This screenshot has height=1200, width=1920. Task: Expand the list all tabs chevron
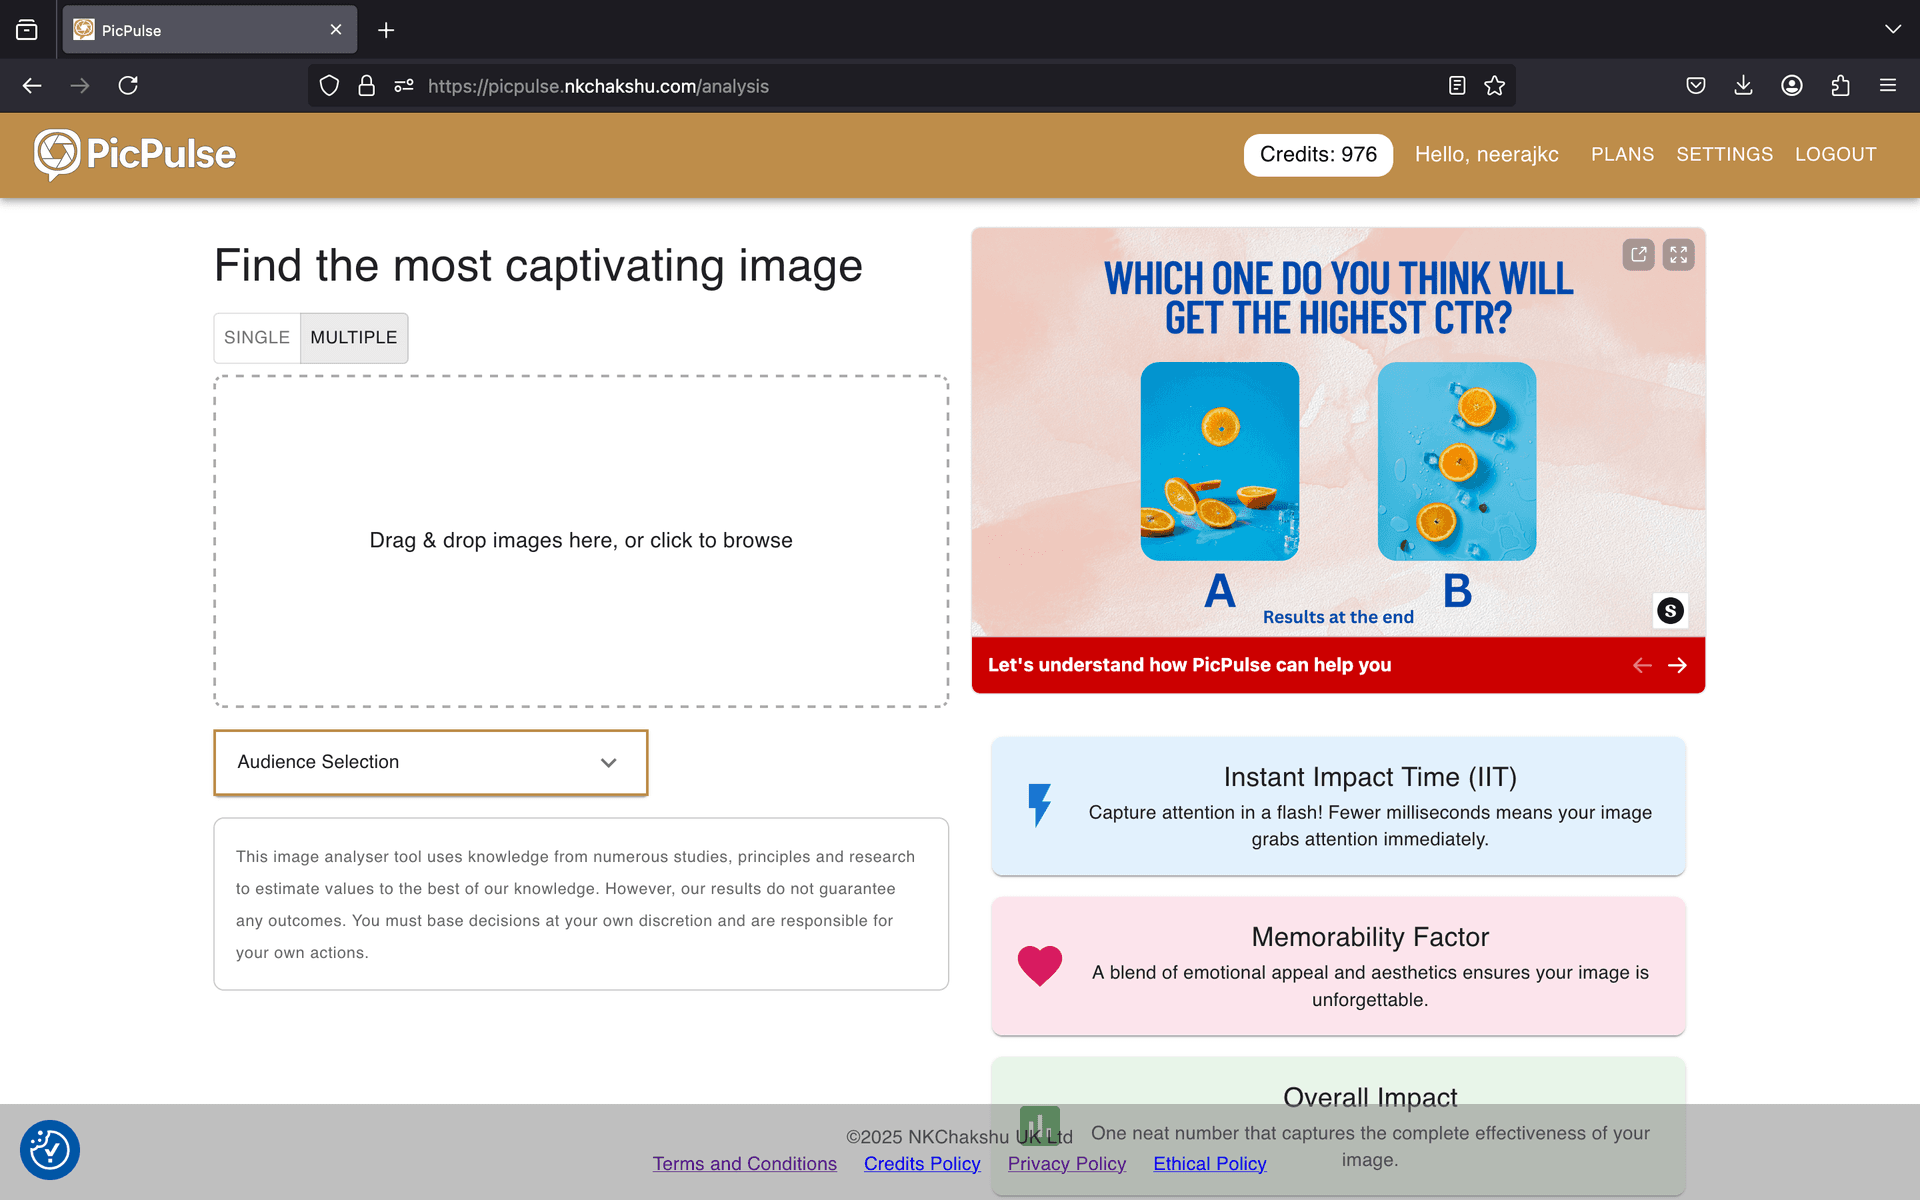[x=1893, y=29]
